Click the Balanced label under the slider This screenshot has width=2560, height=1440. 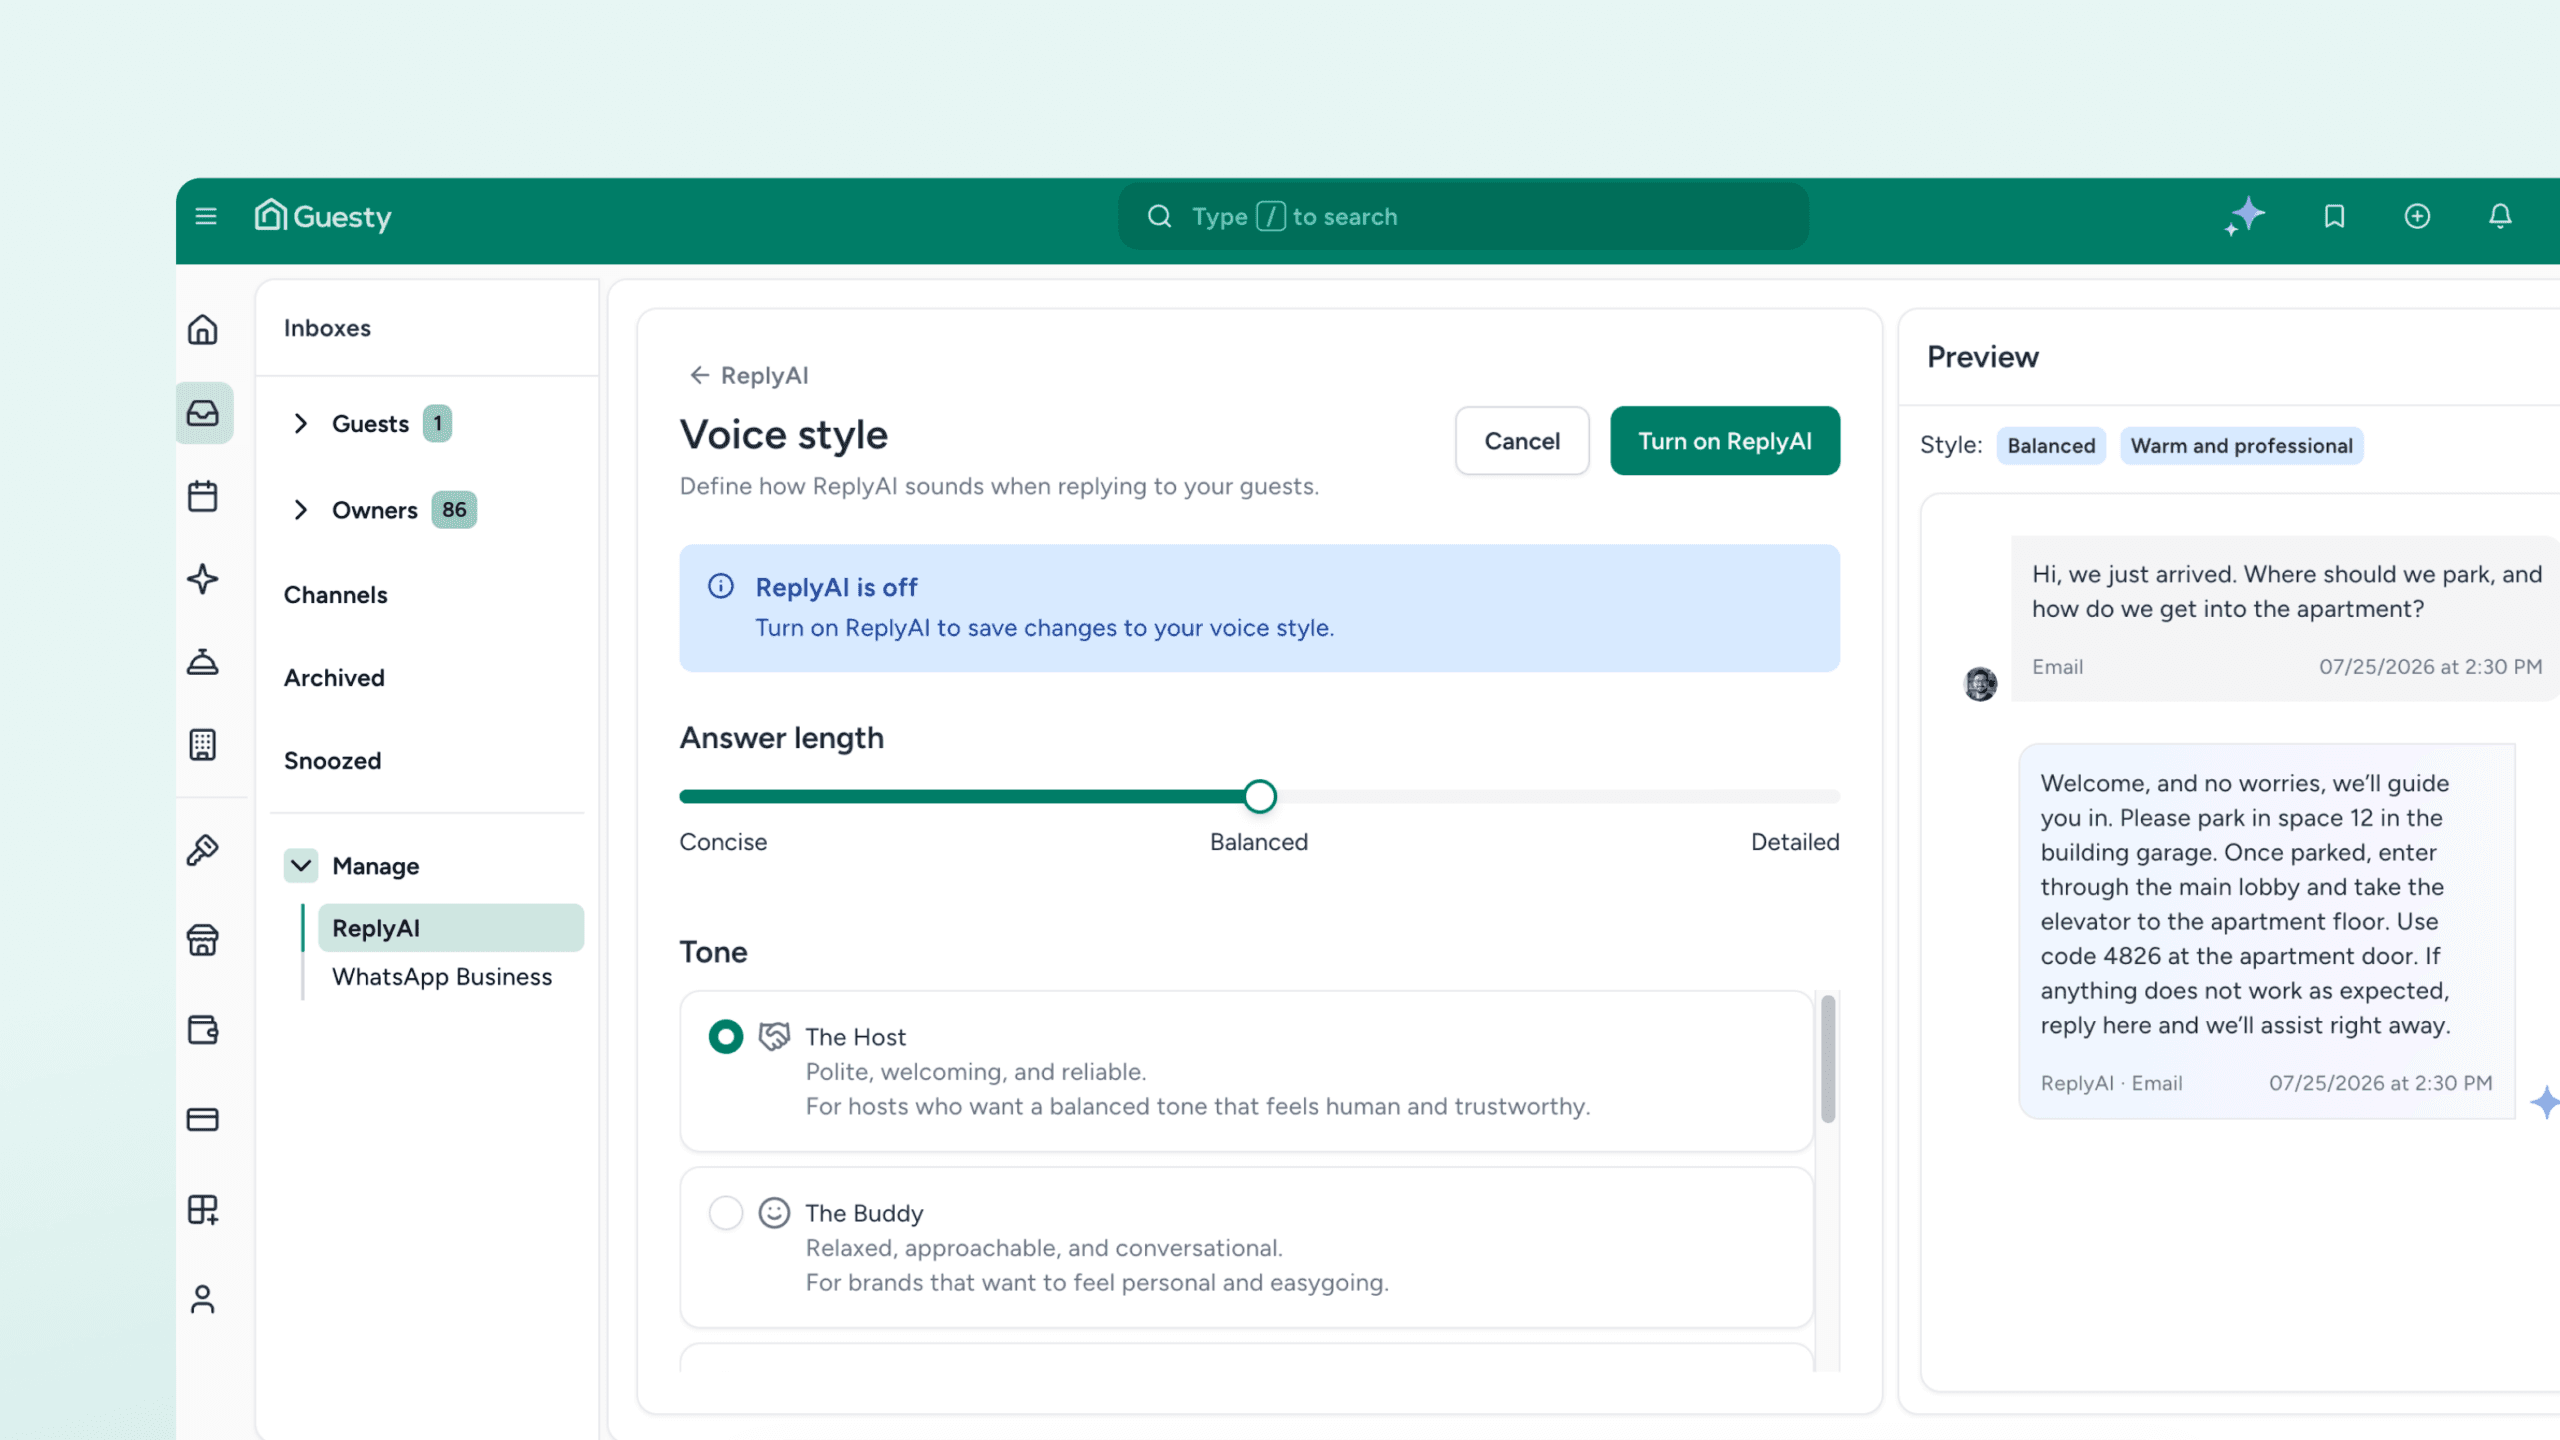1259,842
